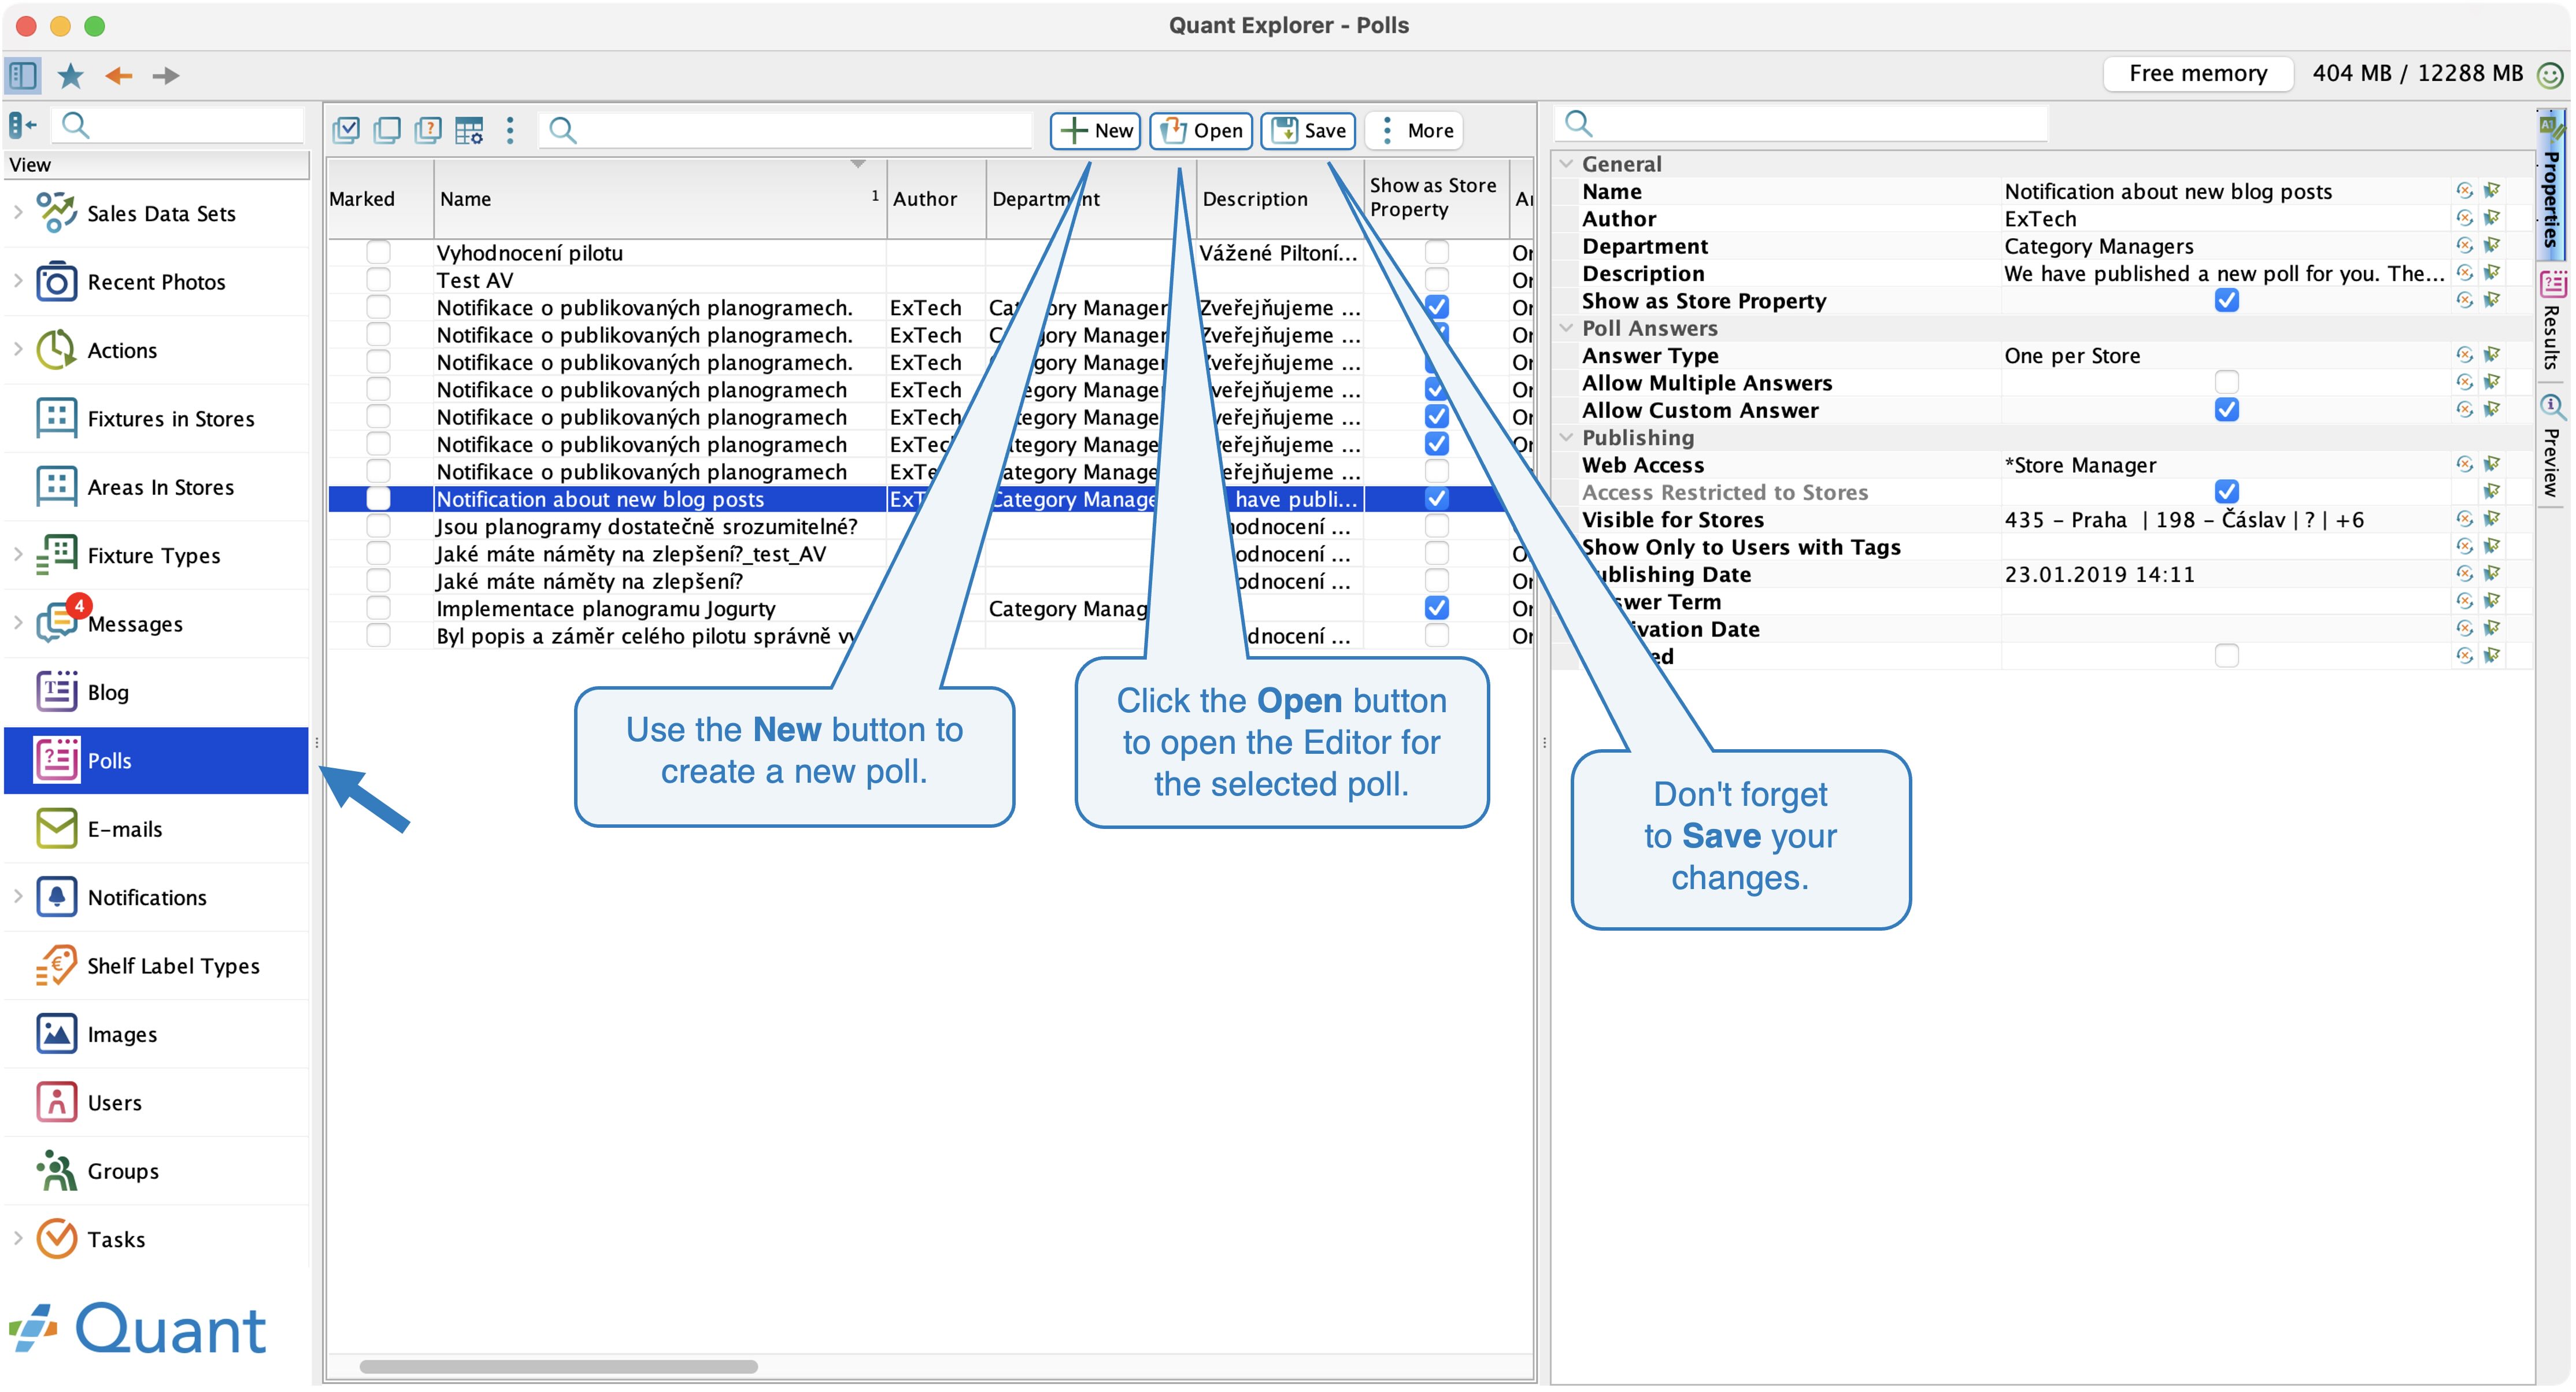Click the horizontal scrollbar under the polls table
Screen dimensions: 2576x1392
click(558, 1366)
